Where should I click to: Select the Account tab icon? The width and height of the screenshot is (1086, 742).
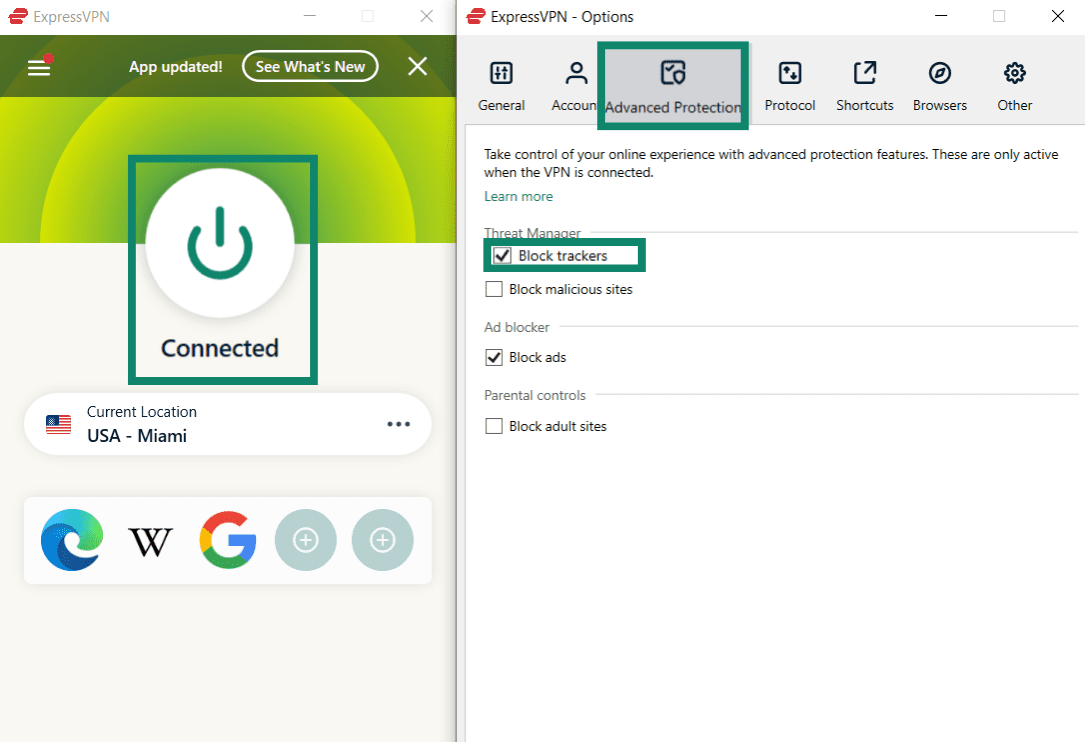(575, 73)
